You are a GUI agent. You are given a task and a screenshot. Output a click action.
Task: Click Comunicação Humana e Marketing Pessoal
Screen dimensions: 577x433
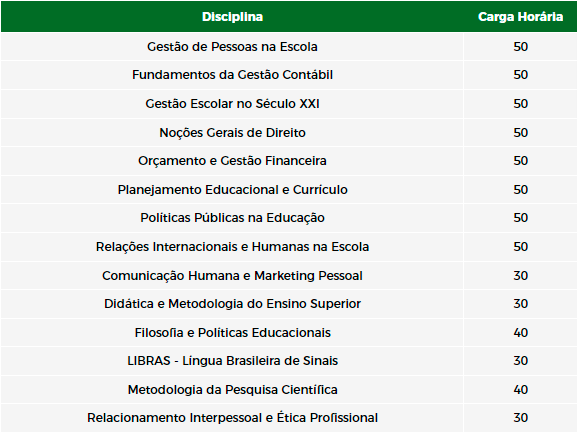click(x=232, y=276)
